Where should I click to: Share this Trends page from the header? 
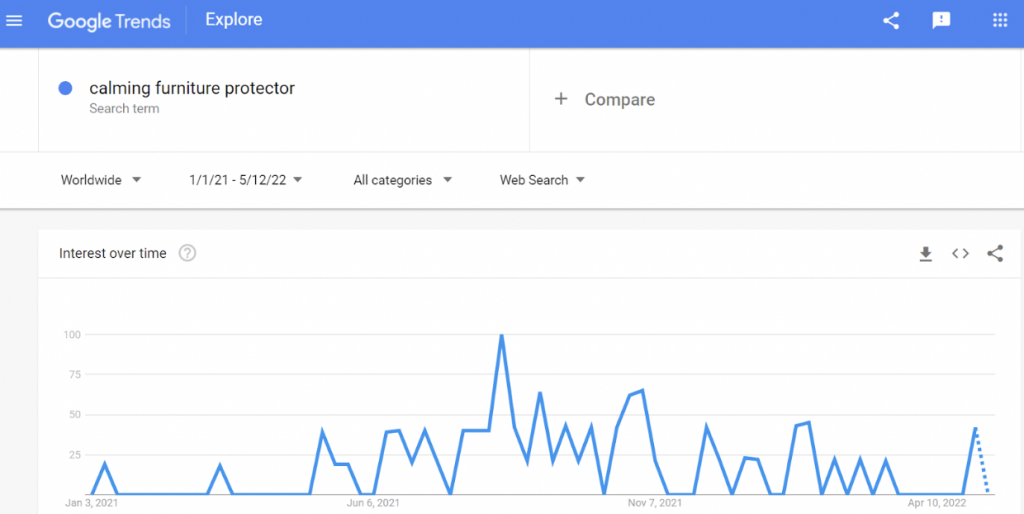click(891, 21)
